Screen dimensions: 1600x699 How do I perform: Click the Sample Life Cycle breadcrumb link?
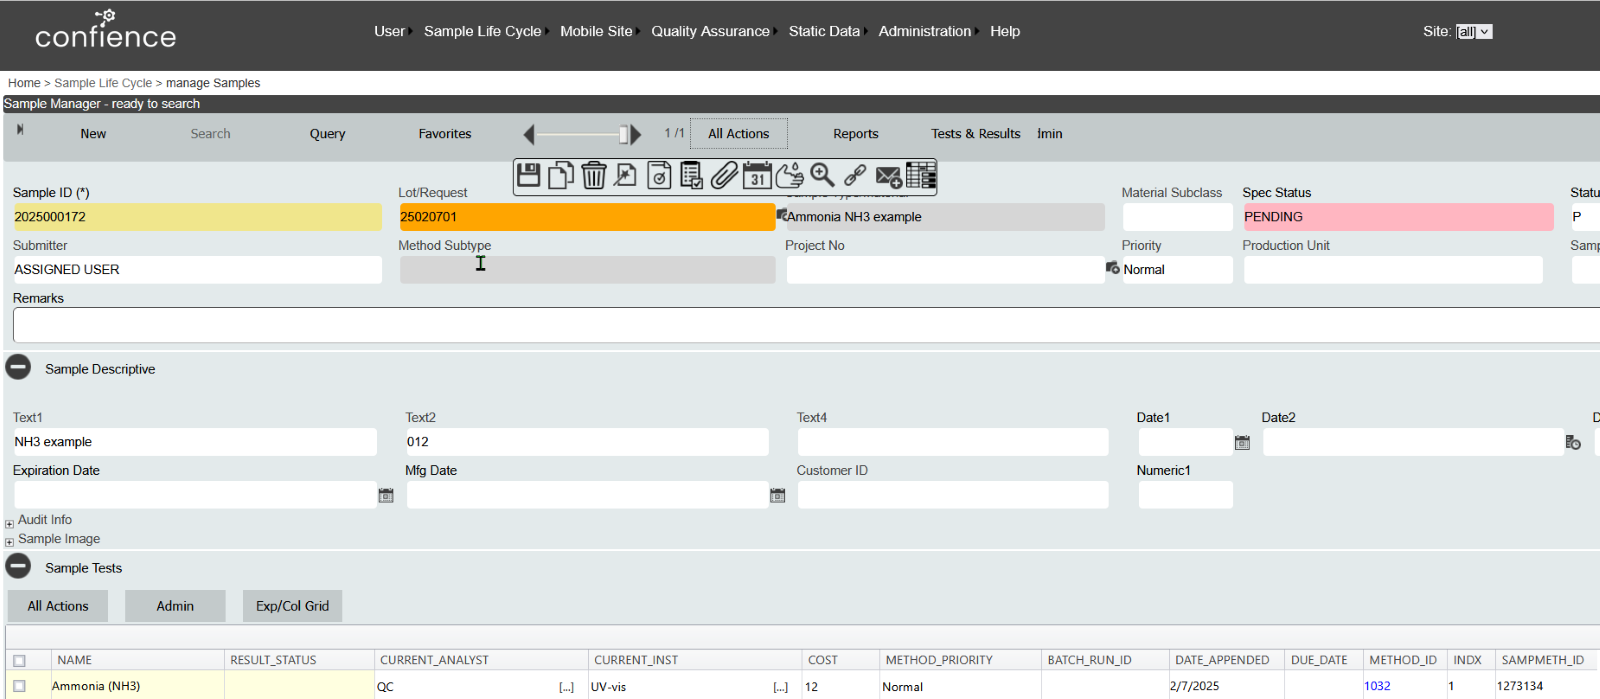pyautogui.click(x=103, y=83)
